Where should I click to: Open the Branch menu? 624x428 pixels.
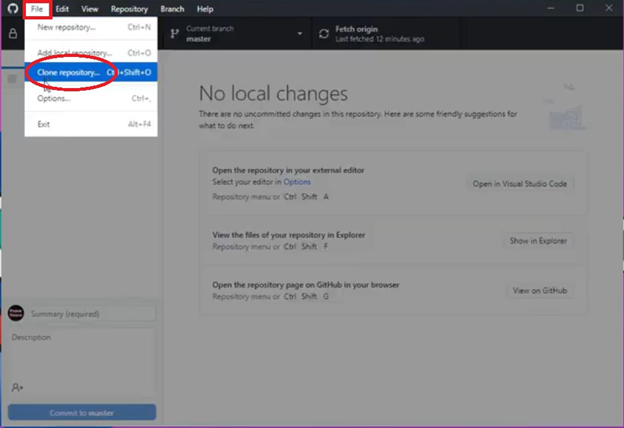tap(172, 9)
